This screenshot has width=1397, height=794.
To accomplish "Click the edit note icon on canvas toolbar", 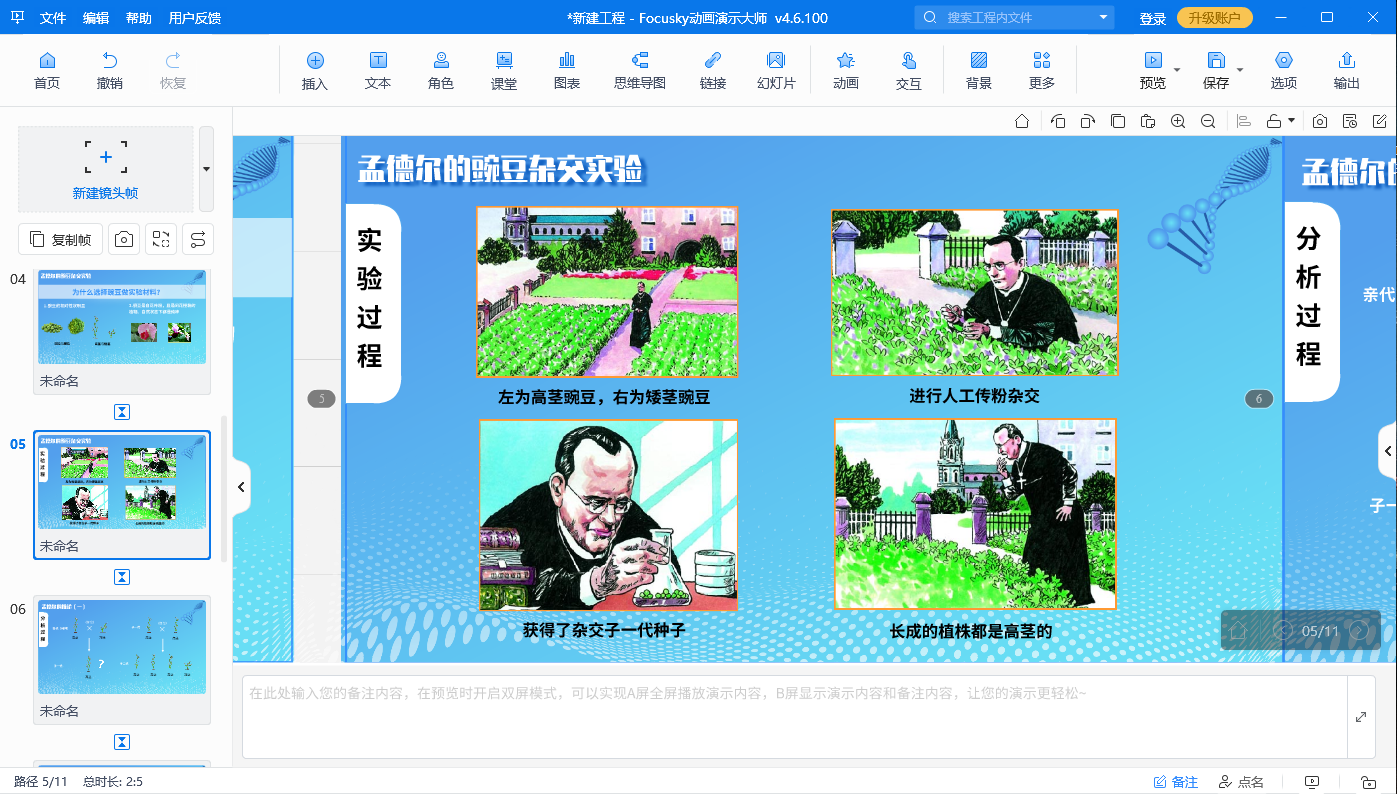I will tap(1380, 121).
